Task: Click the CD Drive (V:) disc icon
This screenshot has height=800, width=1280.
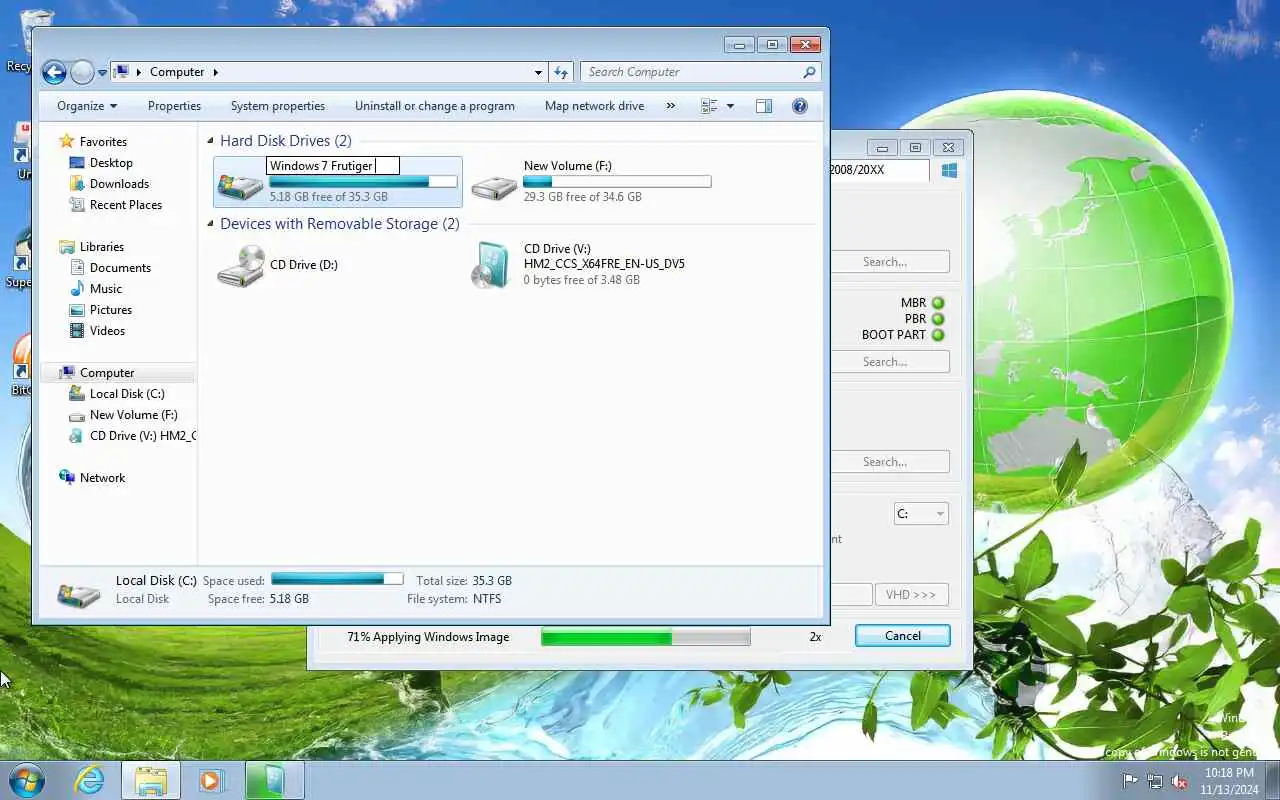Action: 492,266
